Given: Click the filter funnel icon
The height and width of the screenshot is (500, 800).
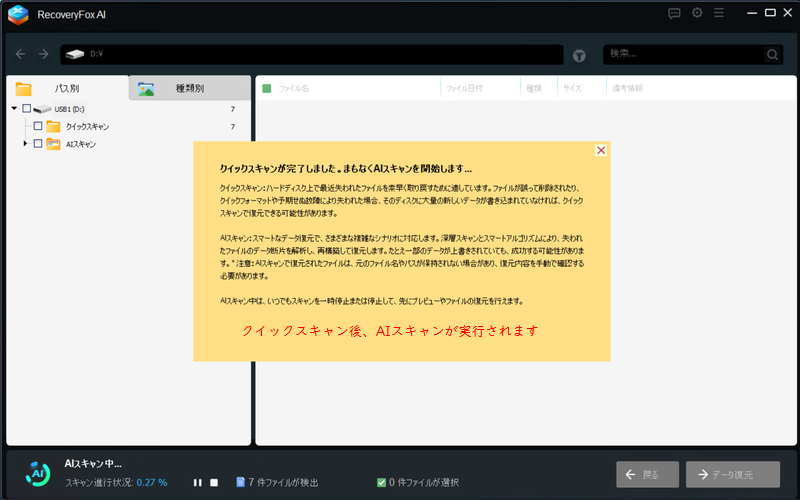Looking at the screenshot, I should 579,55.
